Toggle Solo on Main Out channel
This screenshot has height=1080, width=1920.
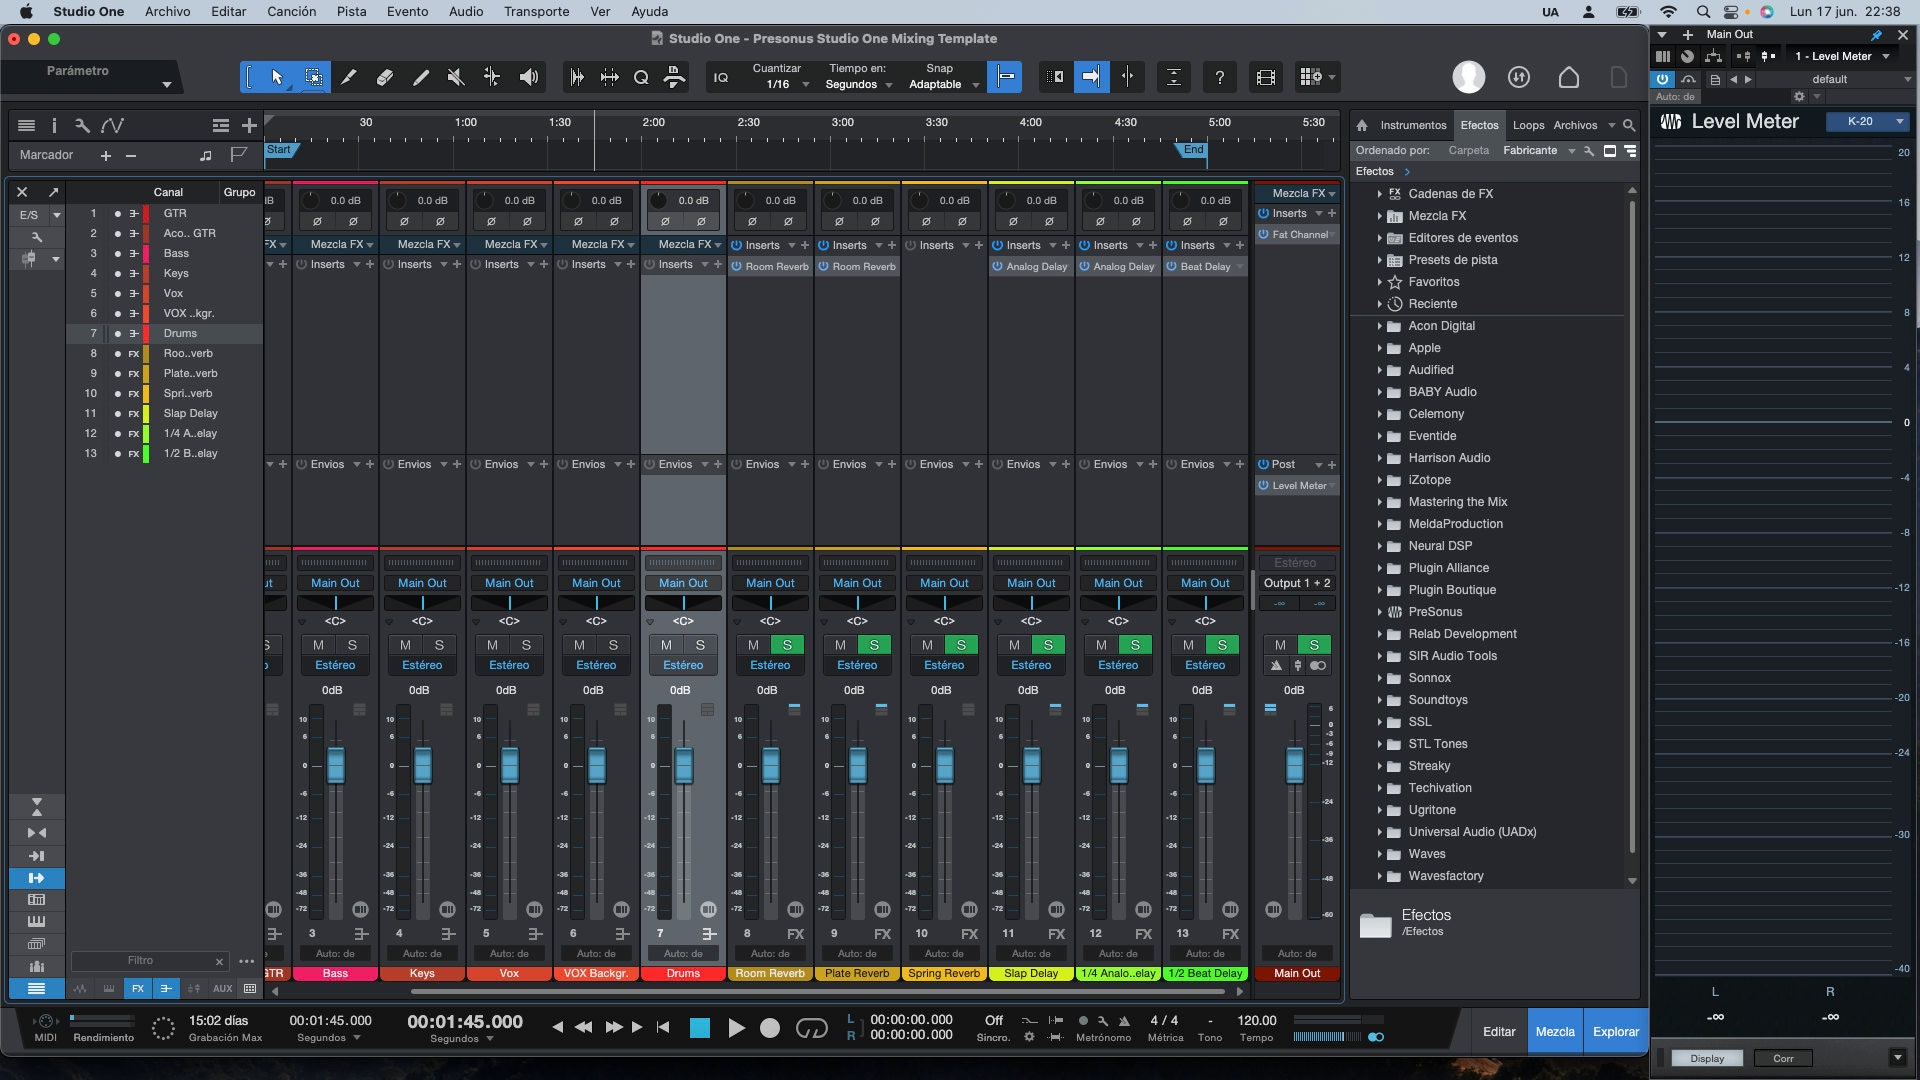click(1314, 645)
